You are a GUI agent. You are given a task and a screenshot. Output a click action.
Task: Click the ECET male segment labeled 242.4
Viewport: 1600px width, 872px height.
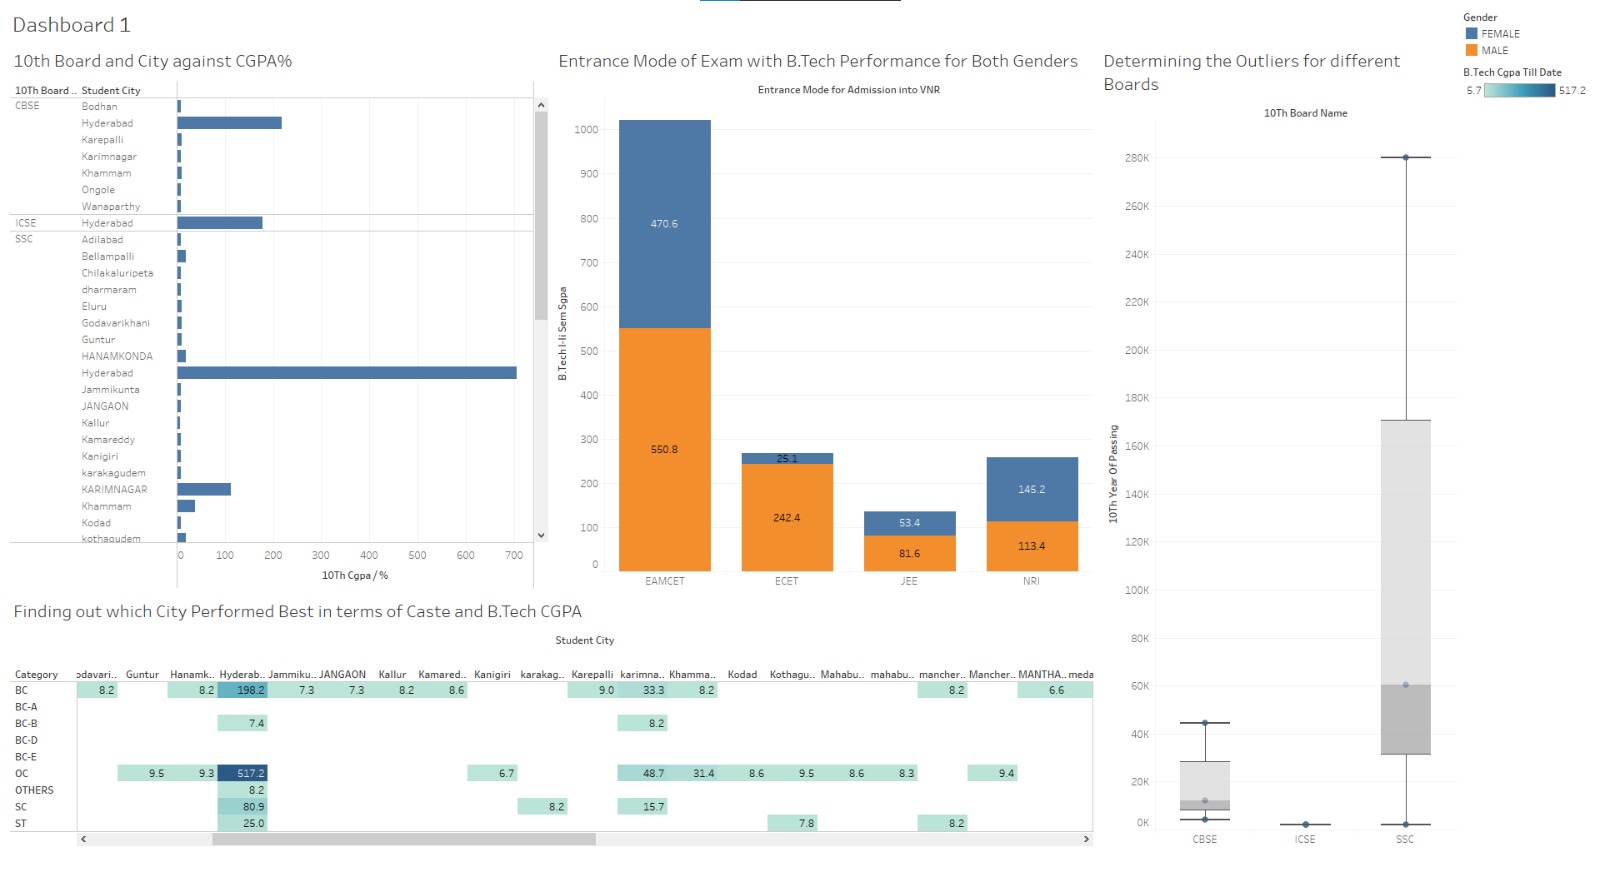pos(787,517)
